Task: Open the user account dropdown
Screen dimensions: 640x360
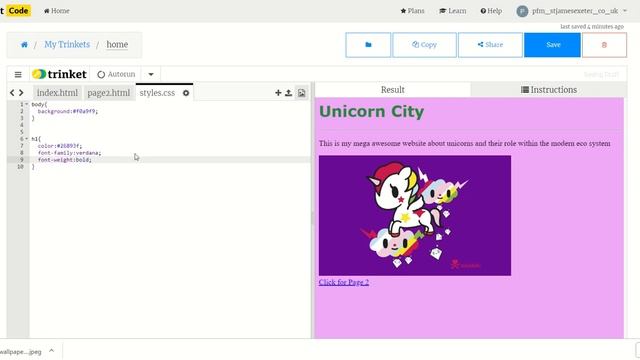Action: 571,11
